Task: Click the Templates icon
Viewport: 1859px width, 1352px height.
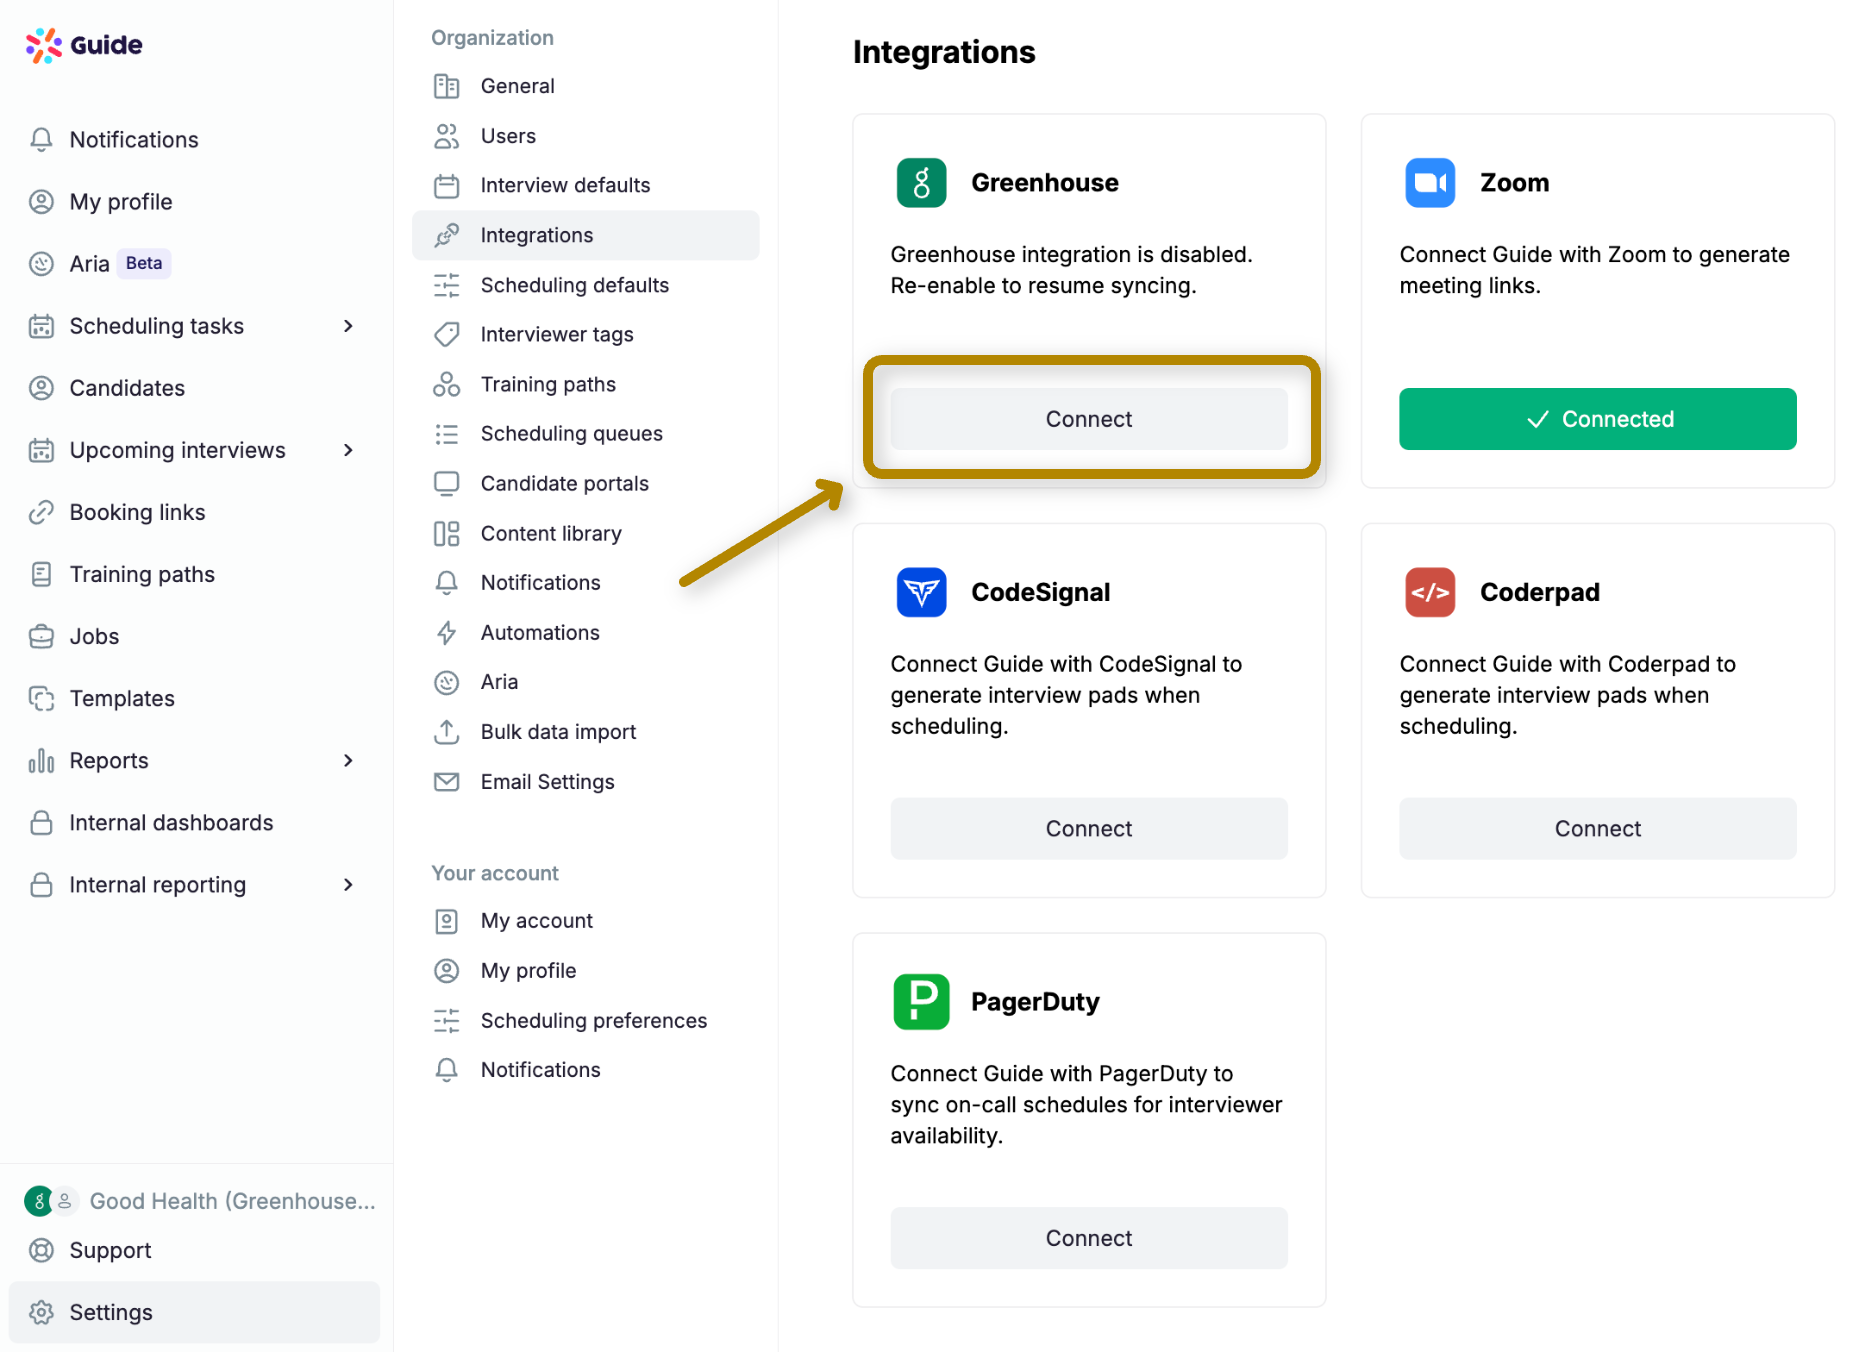Action: tap(41, 698)
